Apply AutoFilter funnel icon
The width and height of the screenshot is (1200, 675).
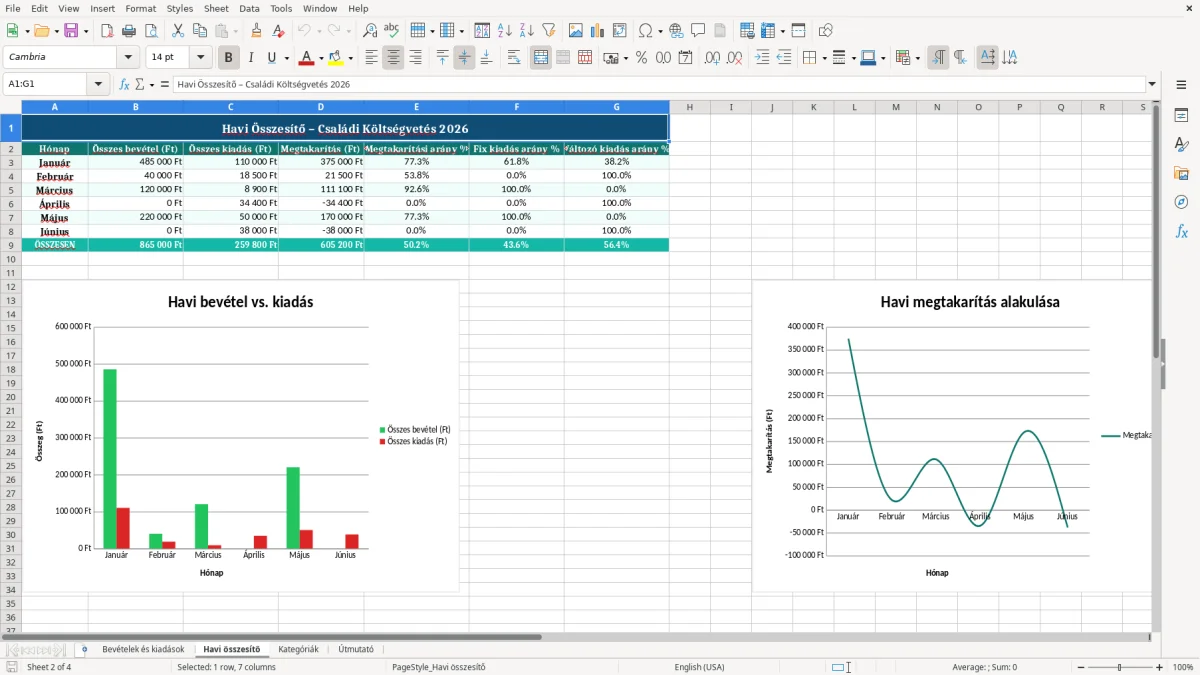pyautogui.click(x=548, y=31)
